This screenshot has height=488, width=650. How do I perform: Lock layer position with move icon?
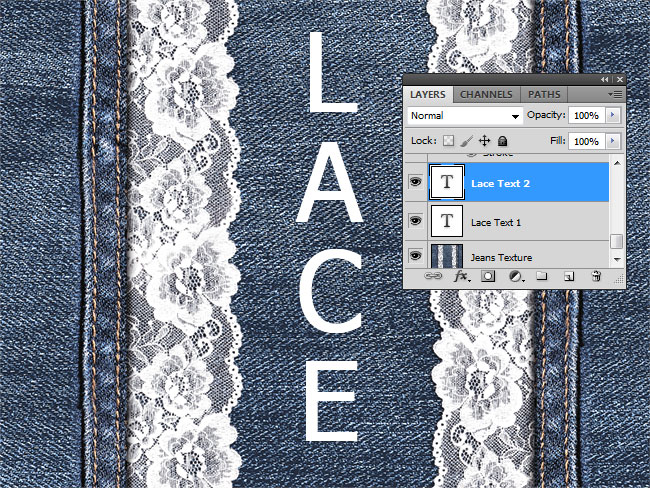pyautogui.click(x=484, y=142)
